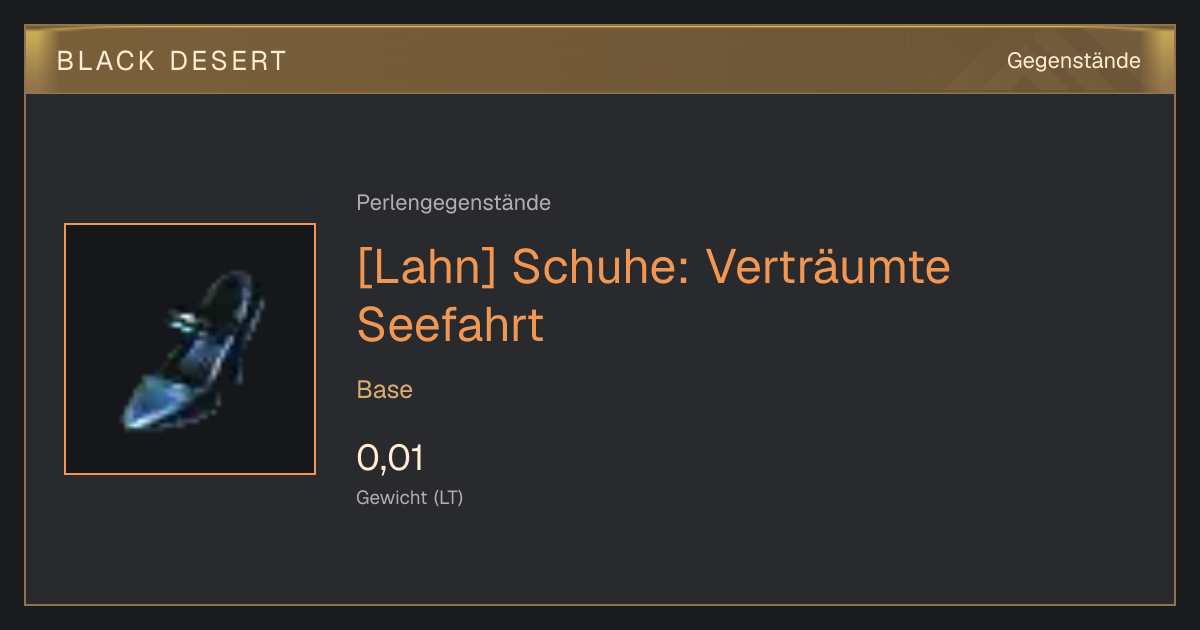Open the BLACK DESERT logo text
Screen dimensions: 1200x630
coord(172,61)
